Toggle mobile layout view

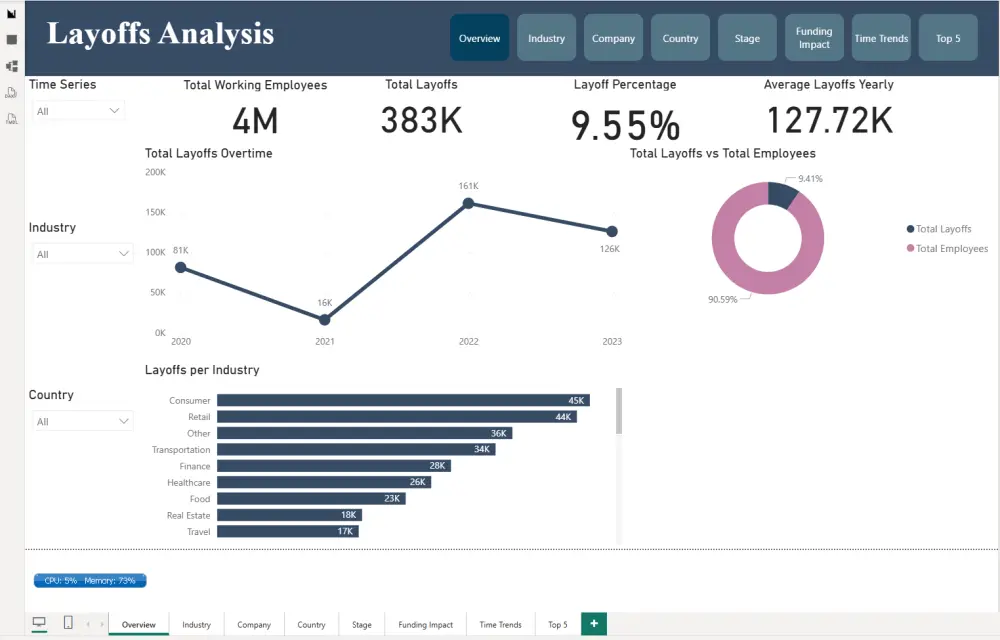pos(67,622)
